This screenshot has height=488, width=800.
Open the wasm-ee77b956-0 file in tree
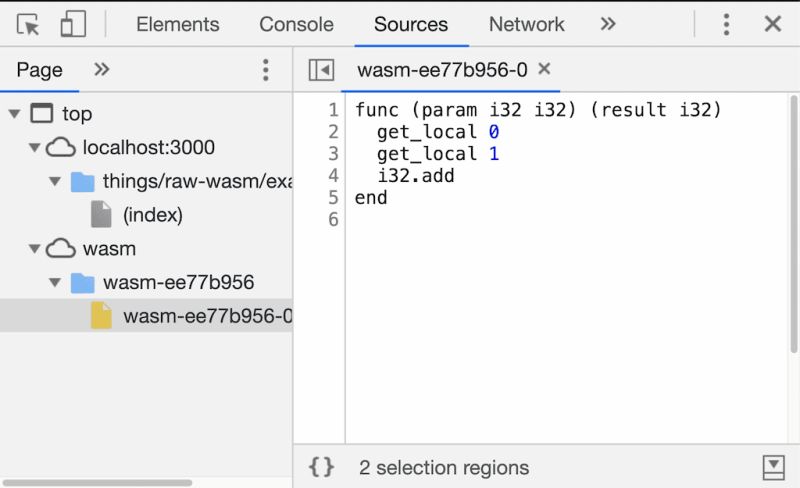click(208, 316)
